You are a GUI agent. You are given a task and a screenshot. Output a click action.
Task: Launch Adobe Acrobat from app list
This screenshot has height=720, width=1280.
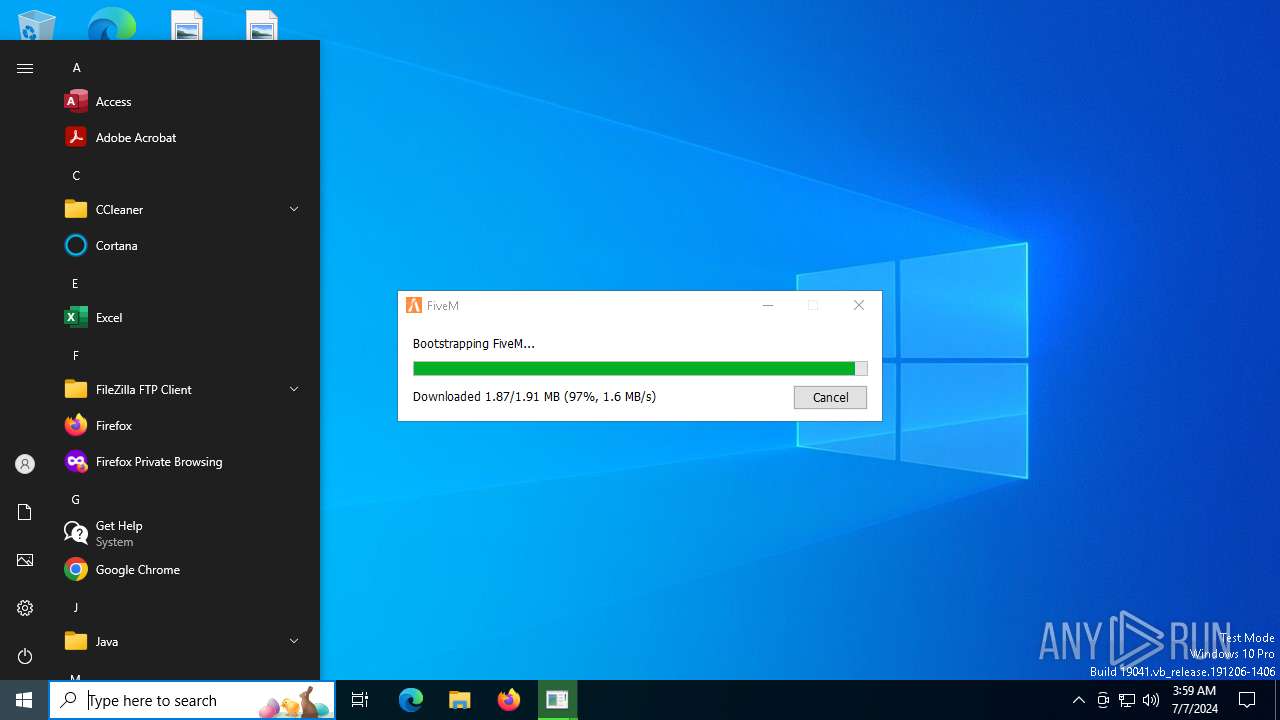(x=184, y=137)
